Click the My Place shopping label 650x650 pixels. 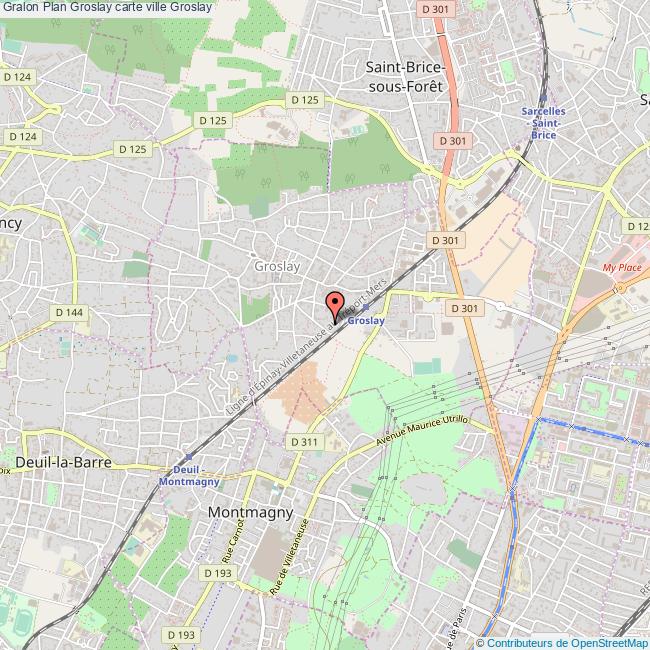pos(621,268)
